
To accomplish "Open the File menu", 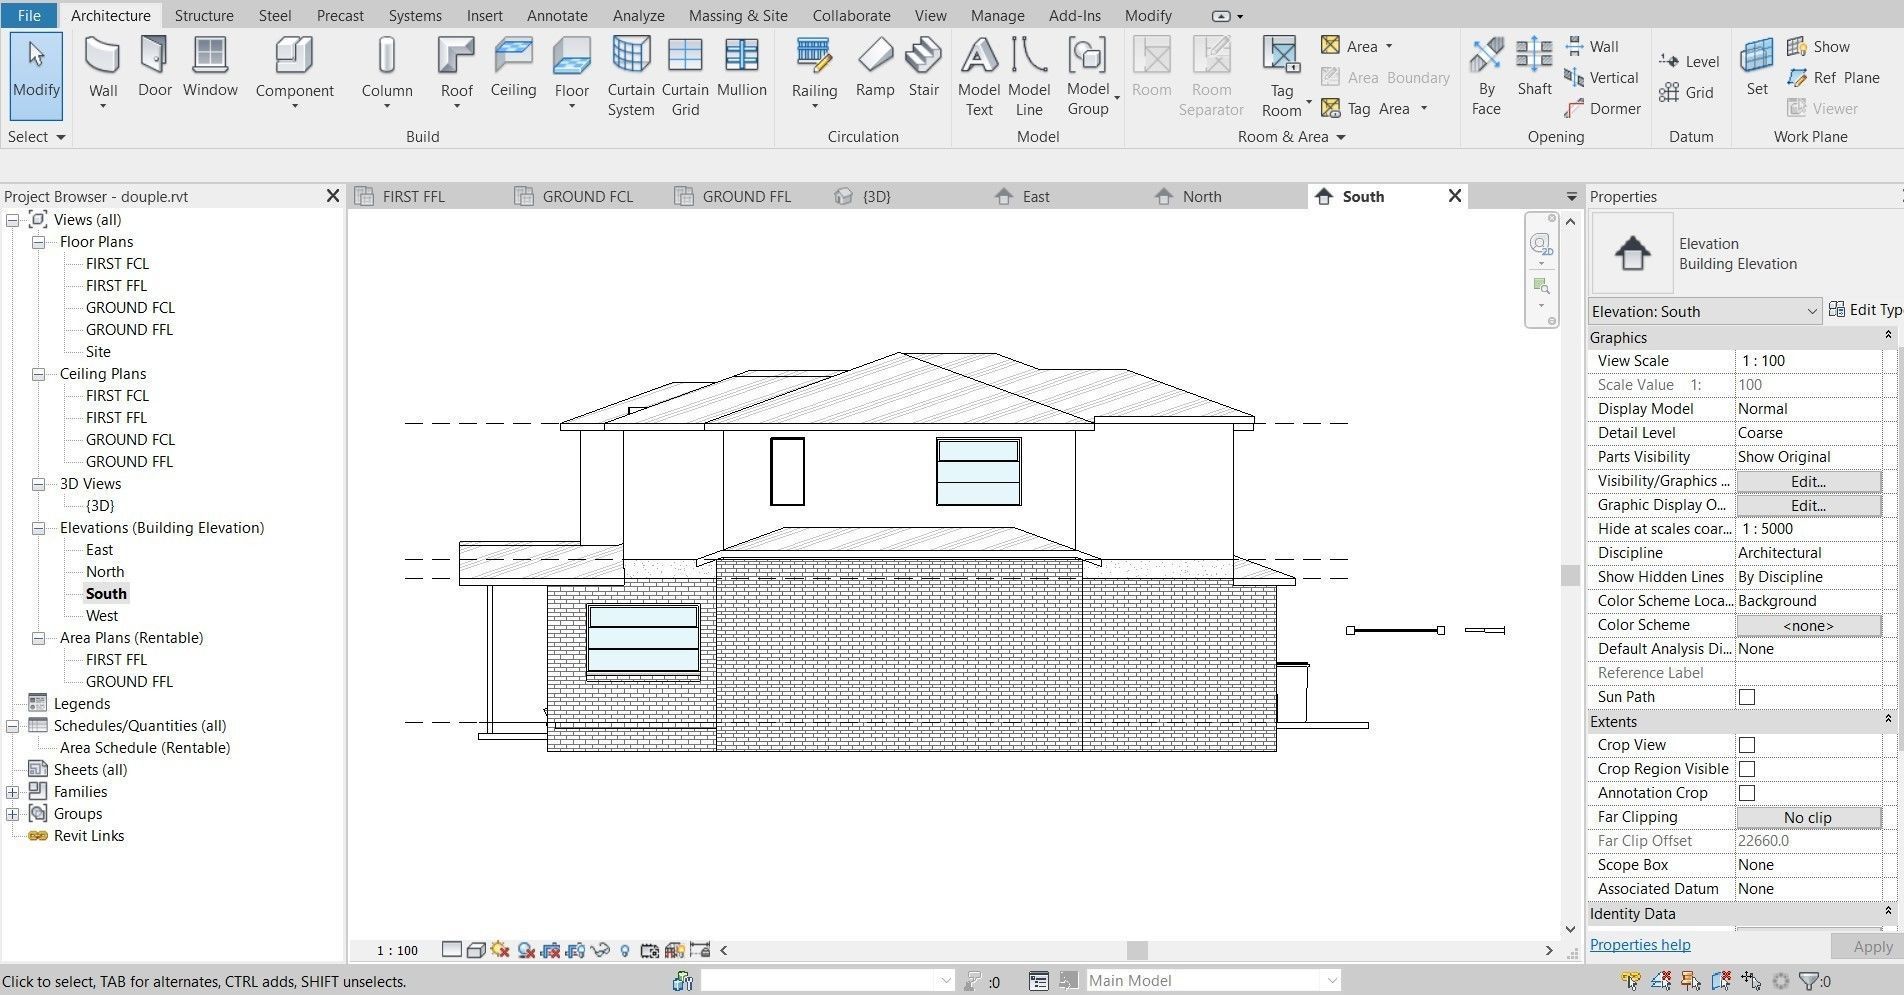I will pos(29,15).
